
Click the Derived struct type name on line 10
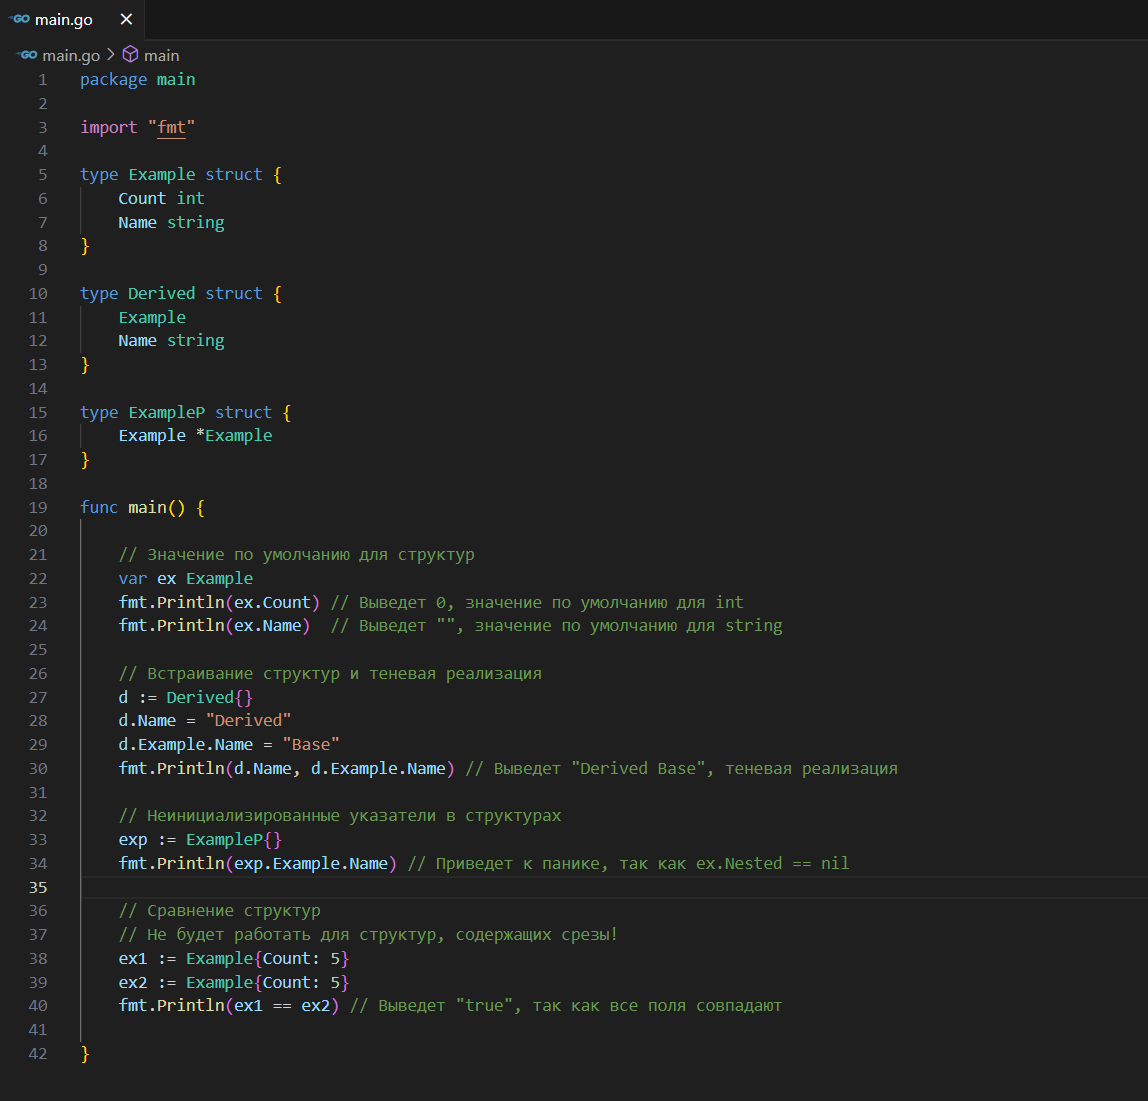point(161,293)
